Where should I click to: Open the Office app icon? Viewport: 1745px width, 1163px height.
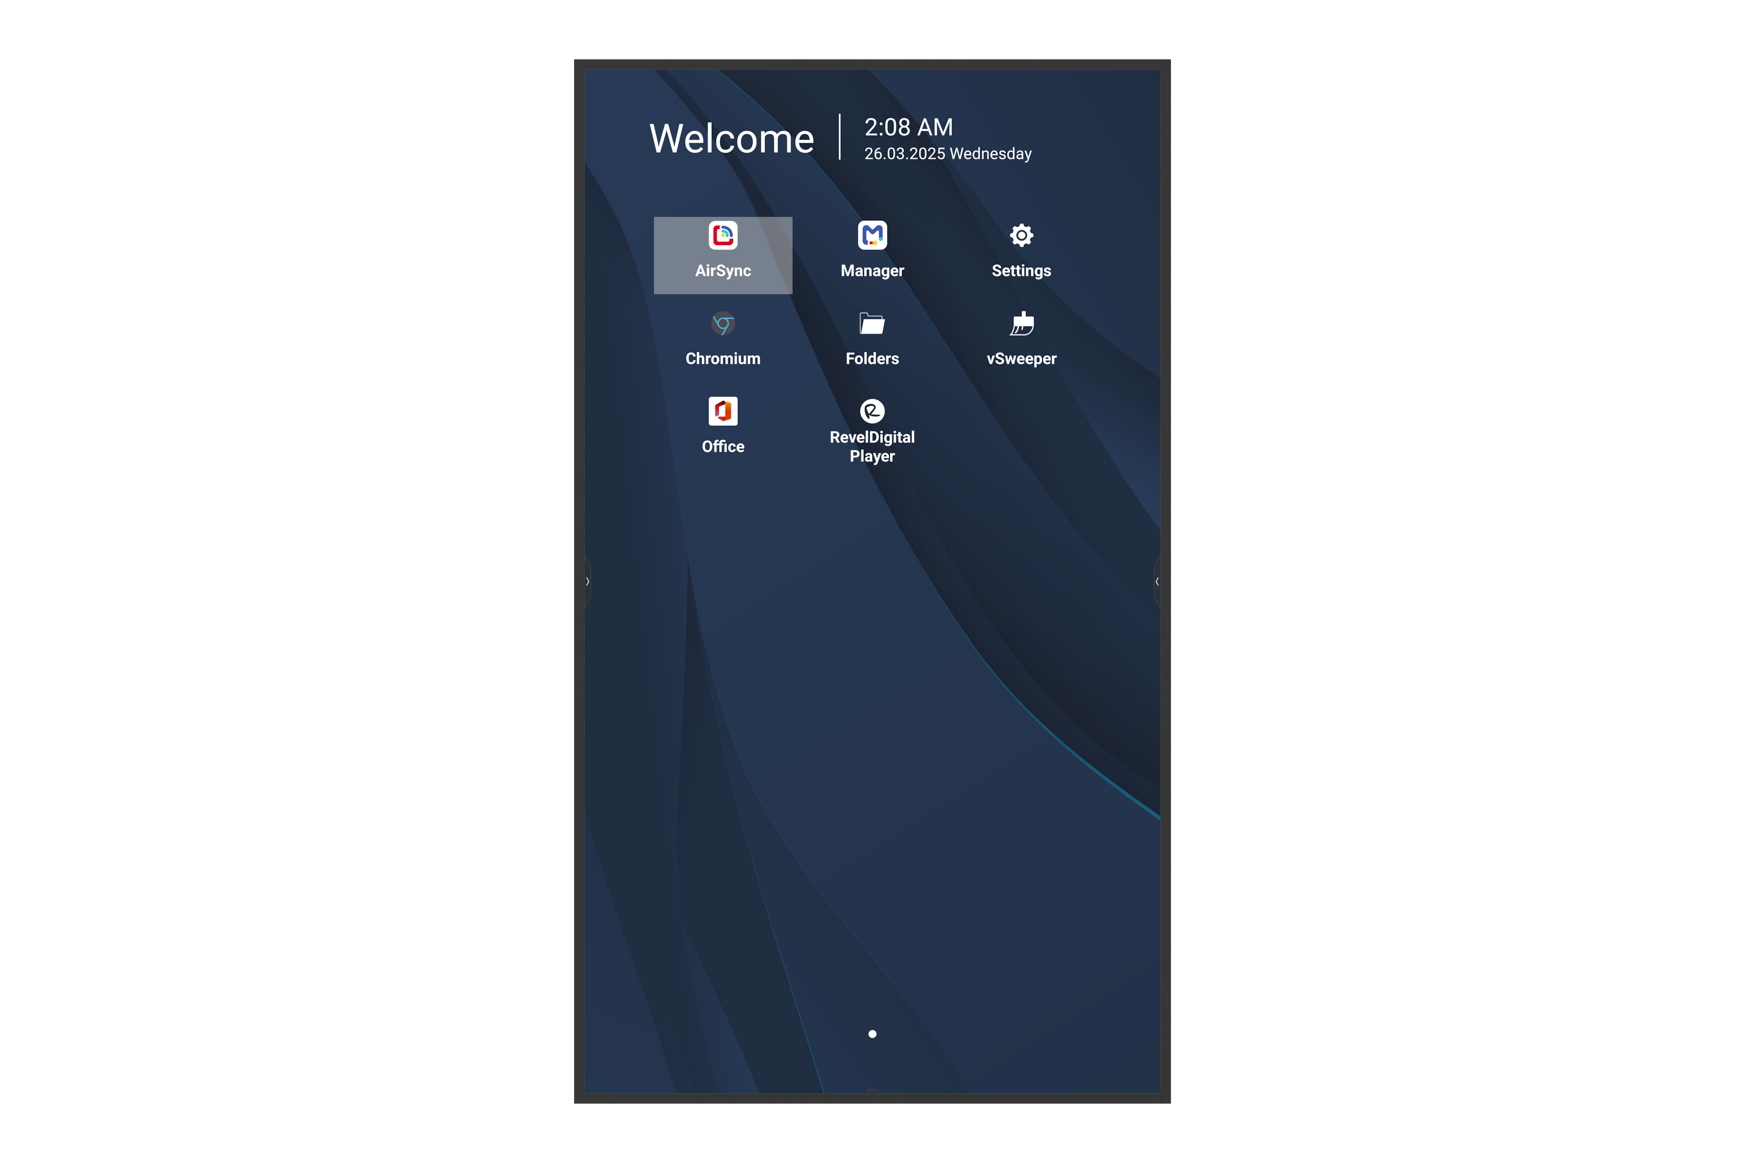[x=722, y=412]
